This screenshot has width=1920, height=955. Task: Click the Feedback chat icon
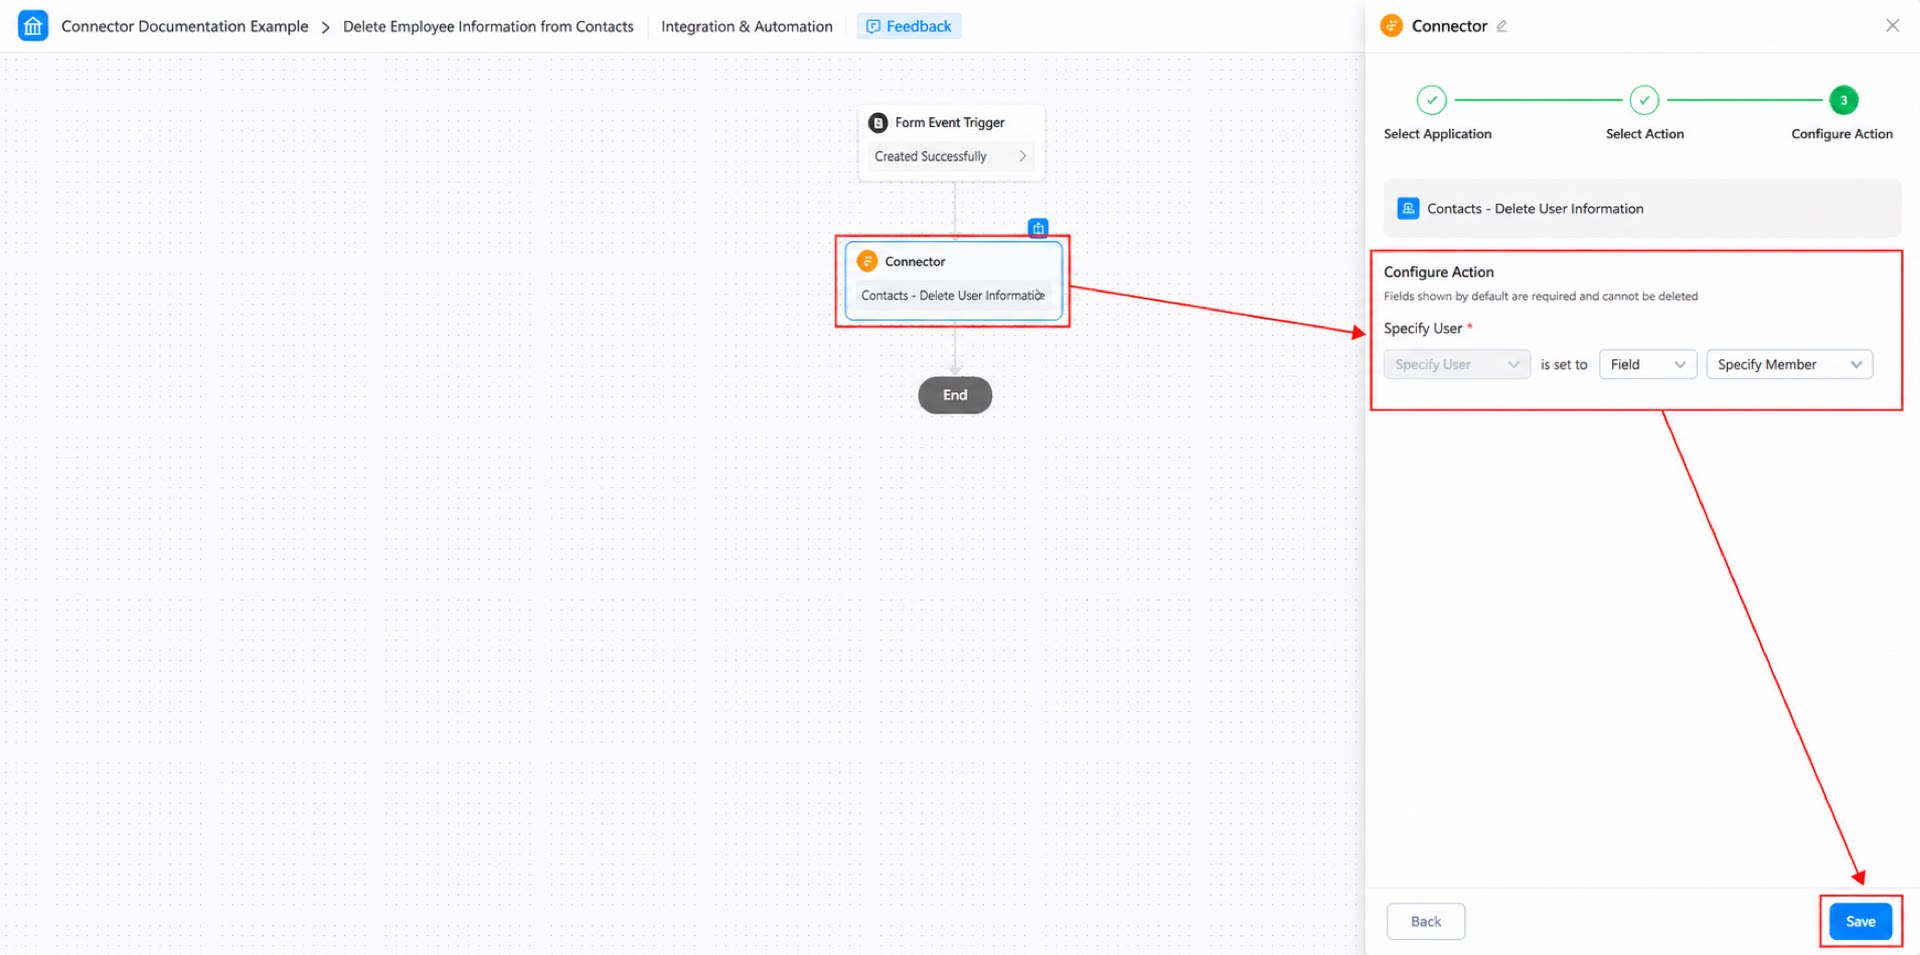pos(873,27)
